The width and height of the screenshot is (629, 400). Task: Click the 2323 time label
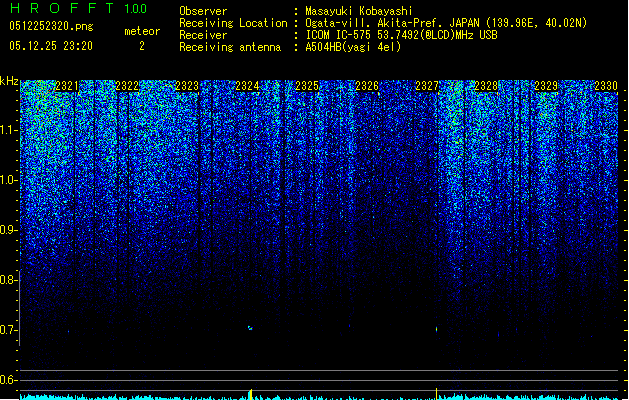pos(187,86)
